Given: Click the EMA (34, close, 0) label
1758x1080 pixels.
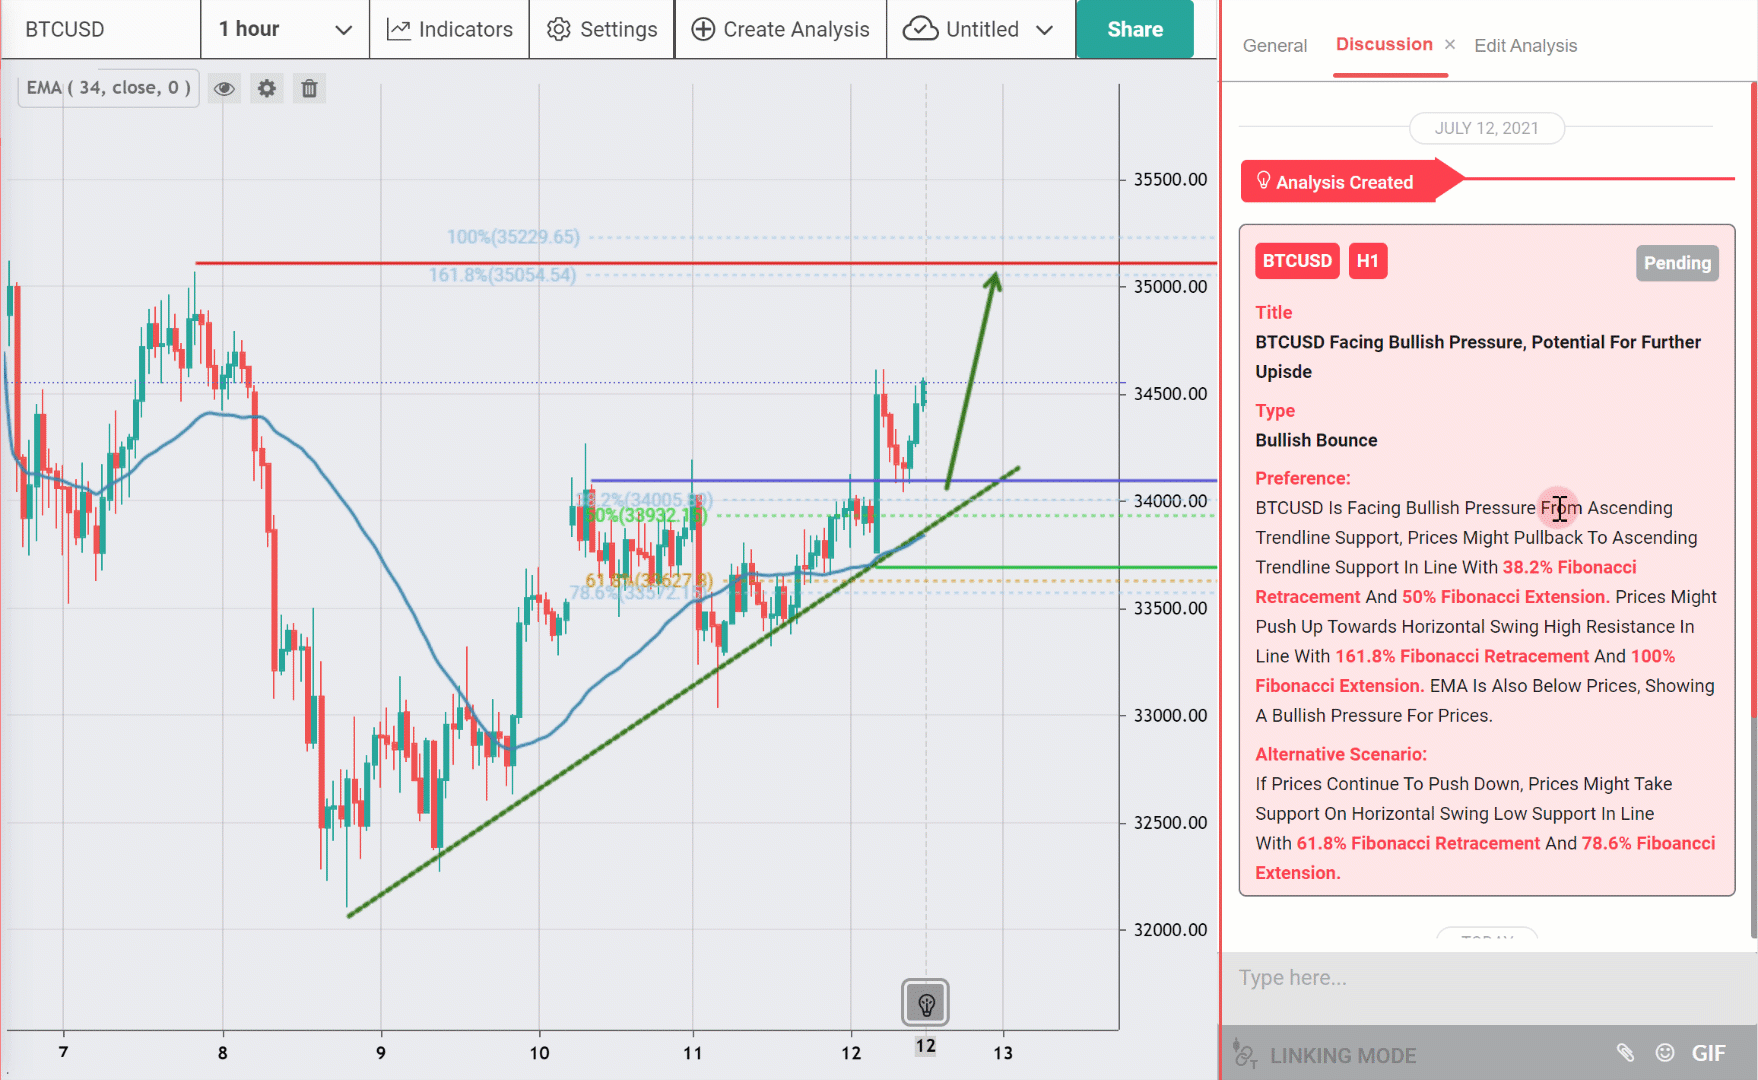Looking at the screenshot, I should point(109,88).
